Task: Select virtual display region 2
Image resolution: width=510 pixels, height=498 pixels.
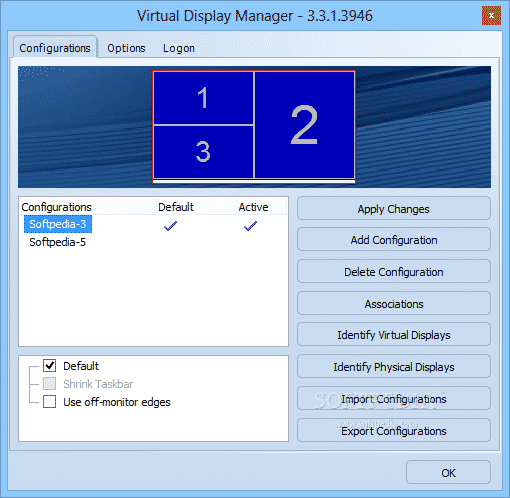Action: [304, 125]
